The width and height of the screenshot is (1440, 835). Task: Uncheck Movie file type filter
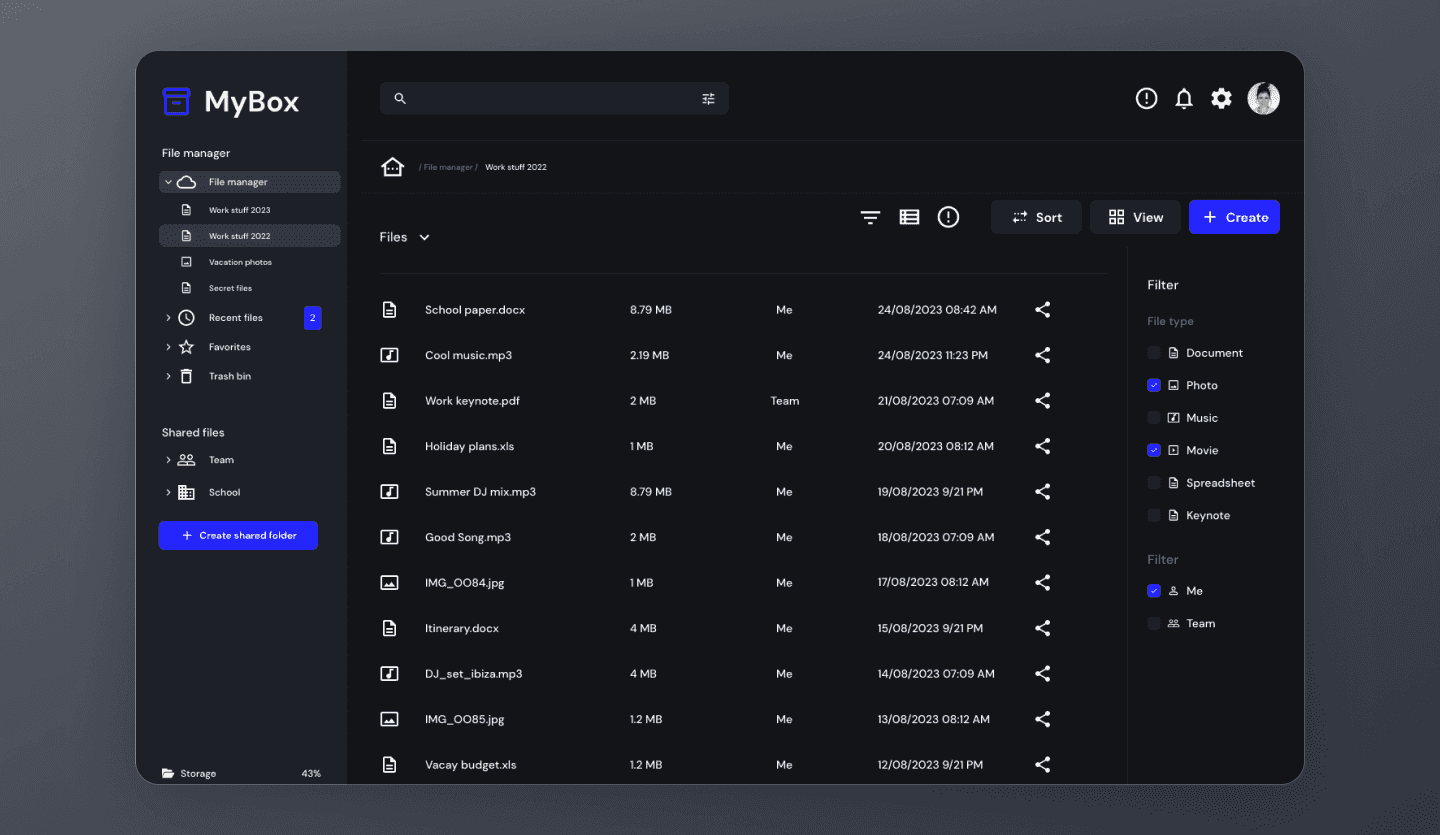click(1154, 450)
